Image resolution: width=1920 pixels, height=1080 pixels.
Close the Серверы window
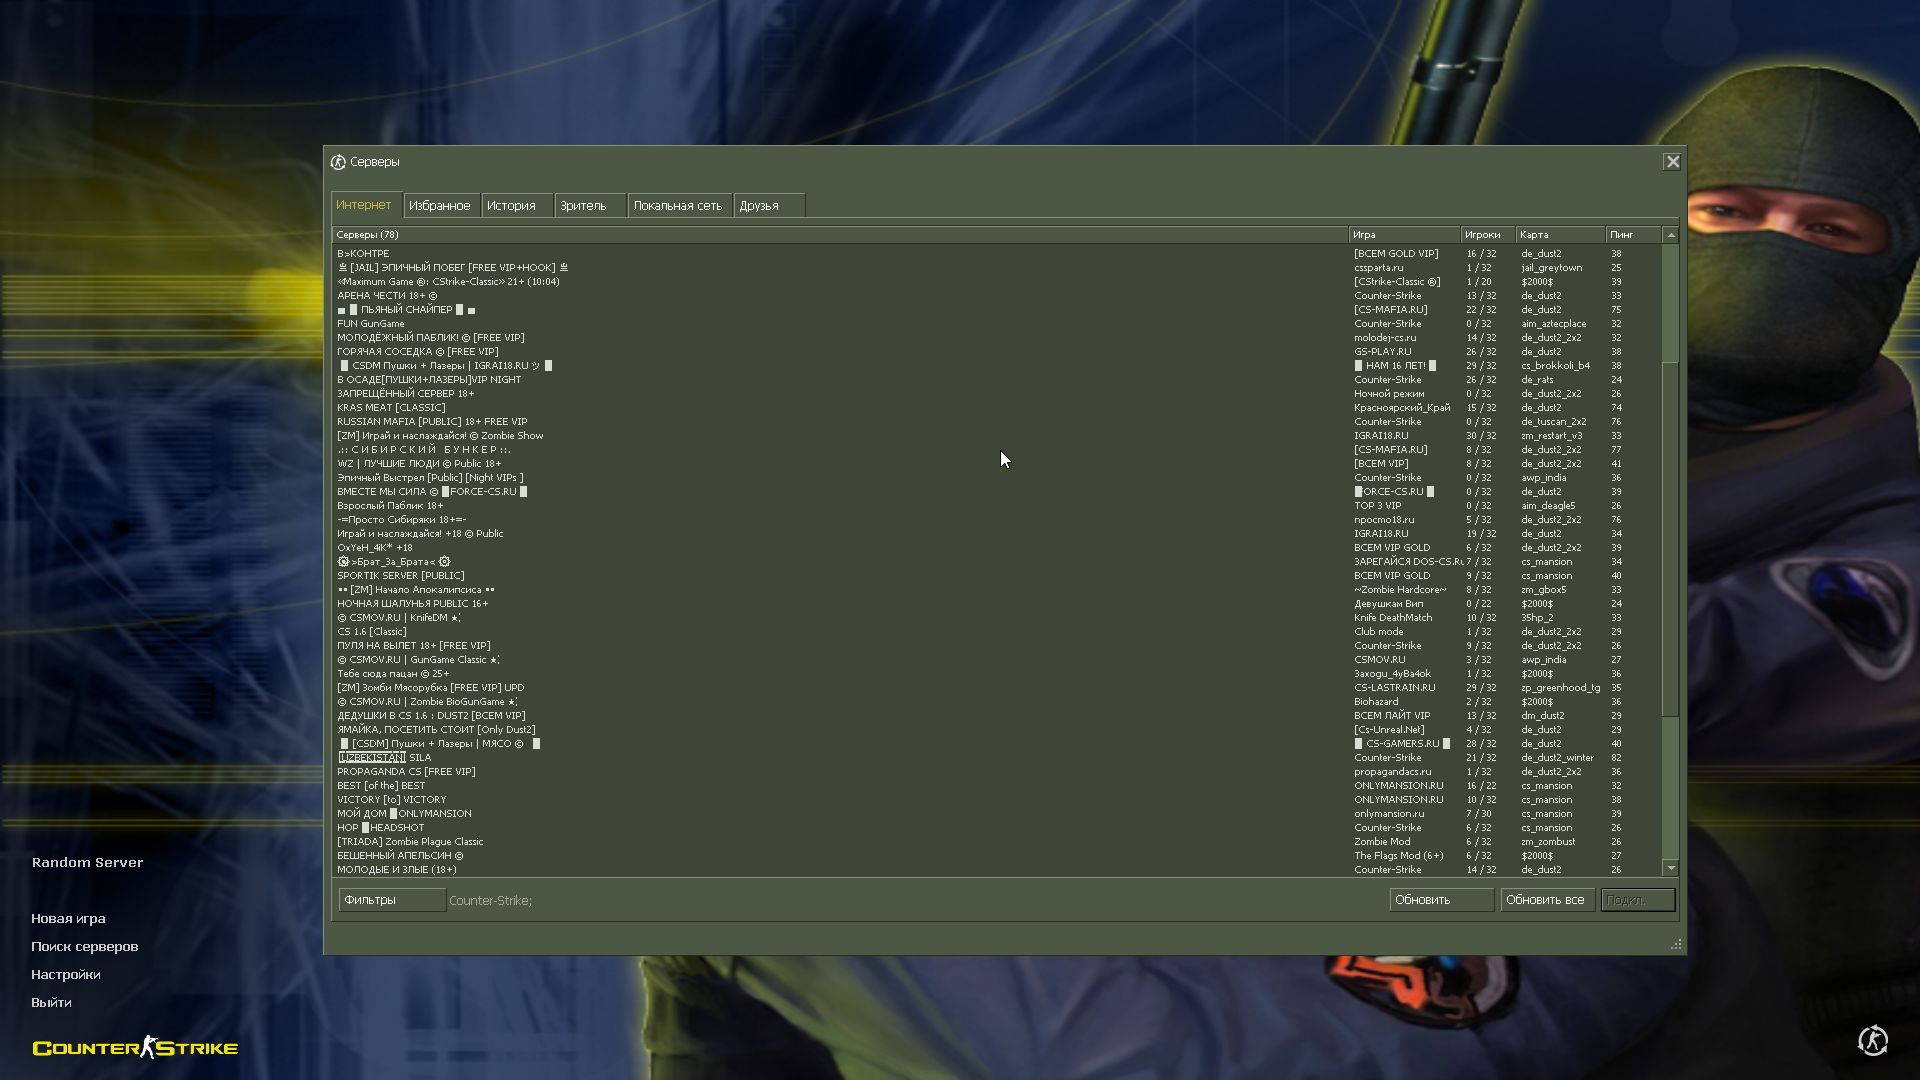(x=1672, y=162)
